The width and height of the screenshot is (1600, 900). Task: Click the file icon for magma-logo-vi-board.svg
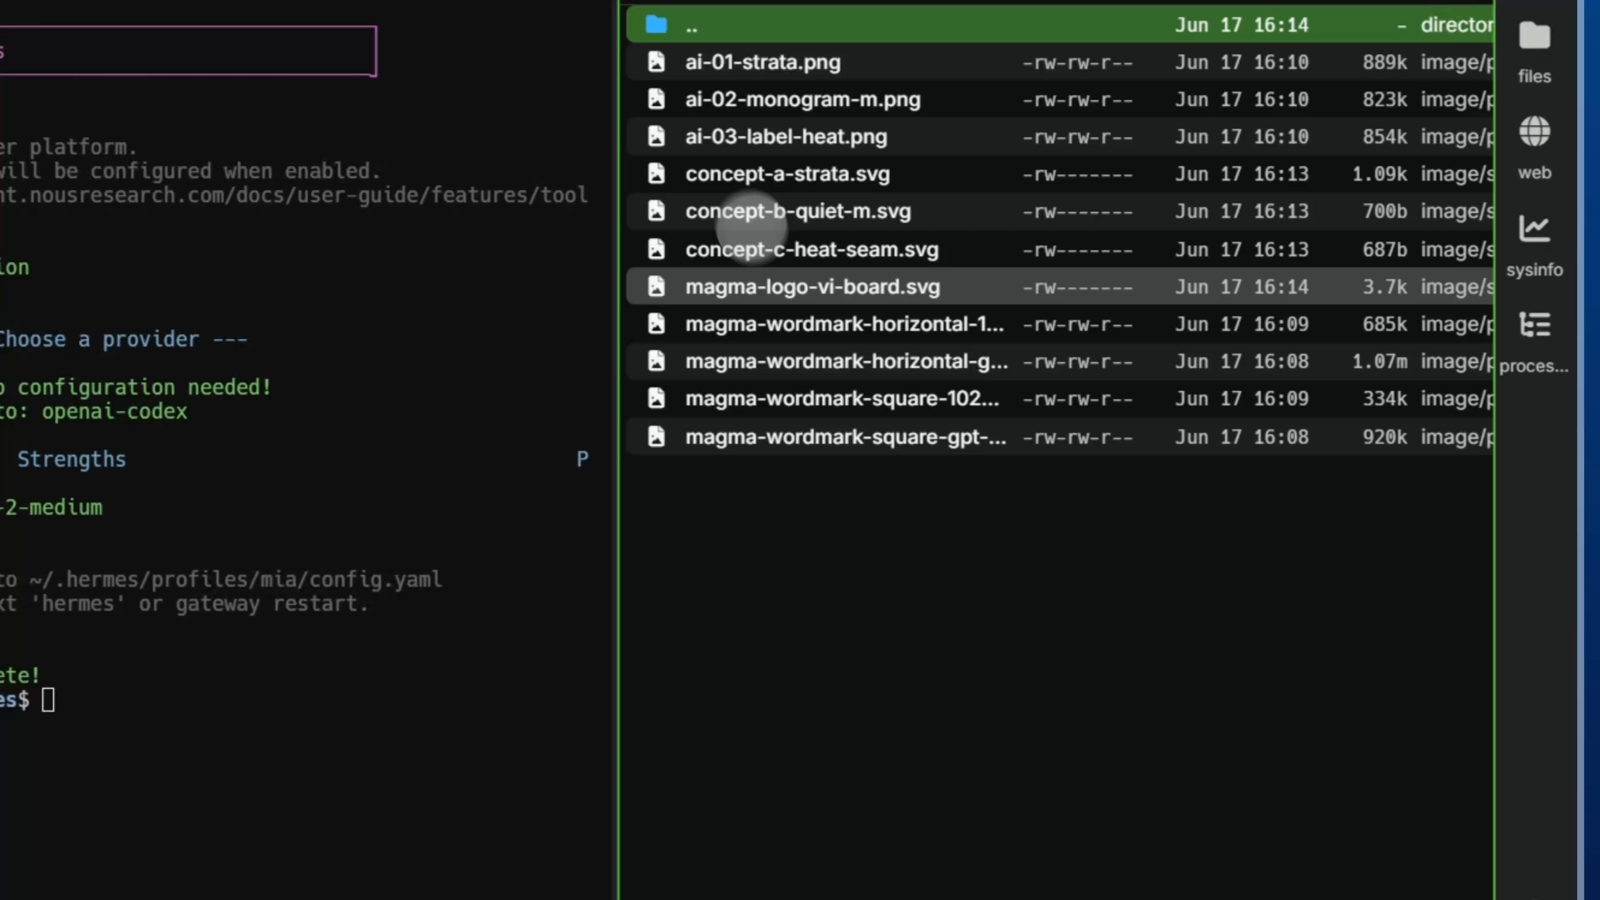656,287
